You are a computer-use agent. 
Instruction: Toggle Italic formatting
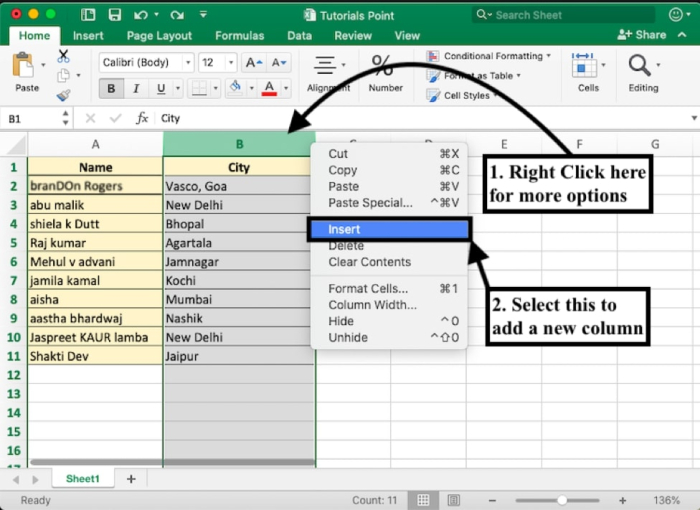pos(136,88)
